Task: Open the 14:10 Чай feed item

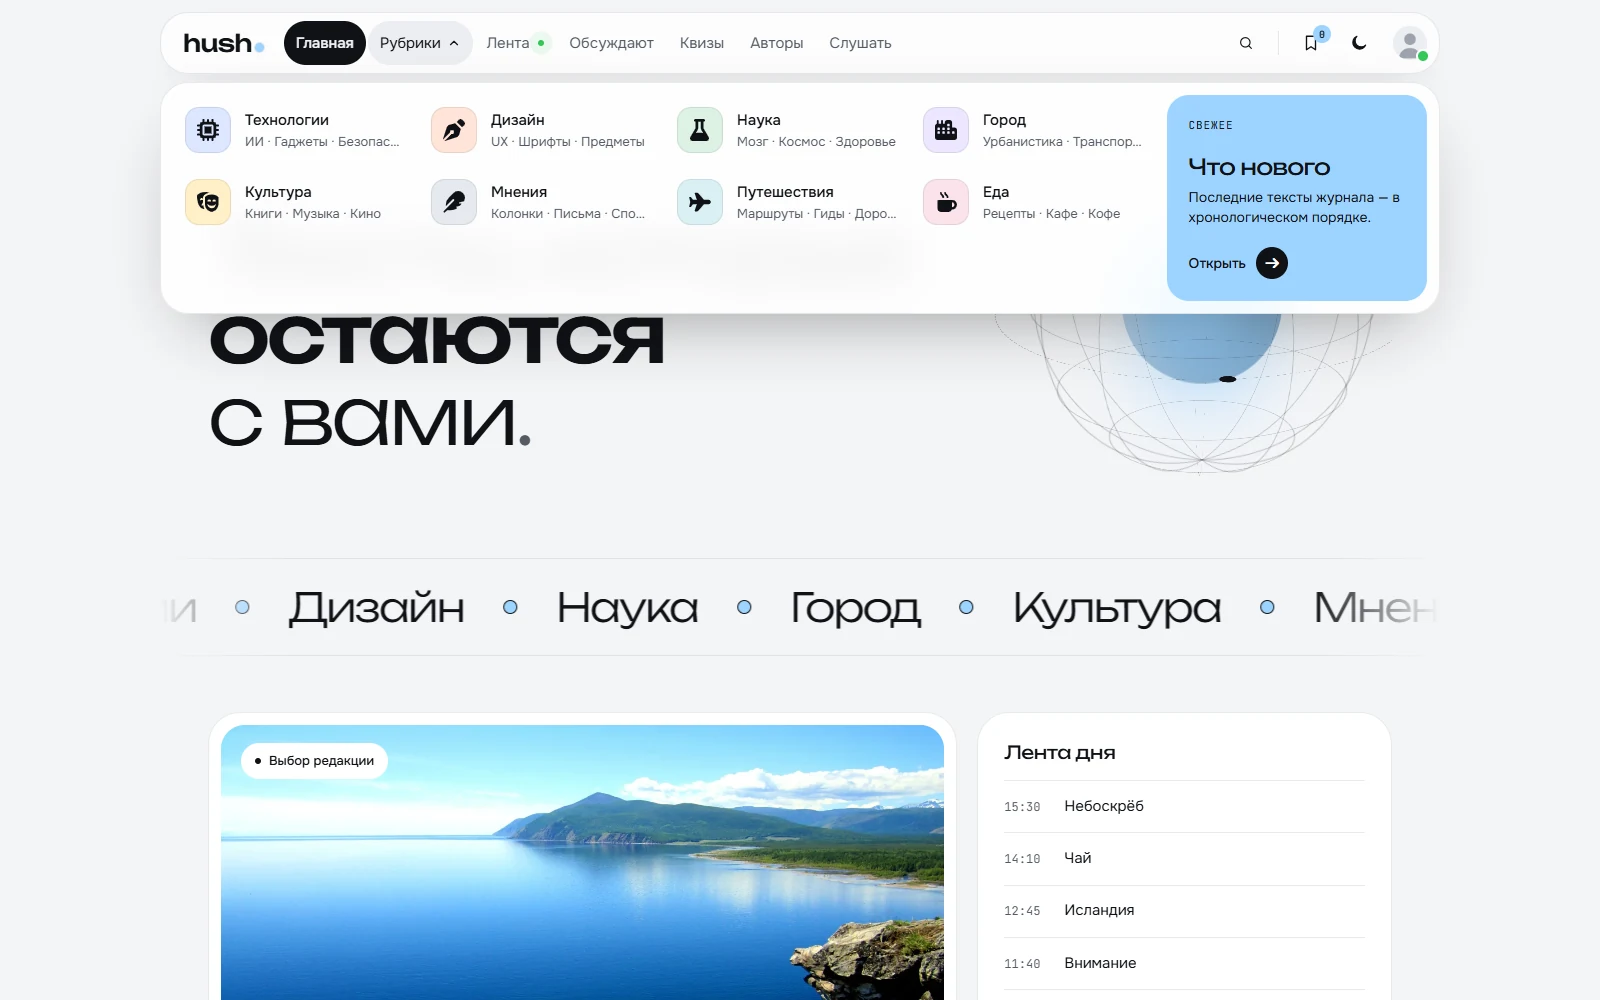Action: pyautogui.click(x=1185, y=858)
